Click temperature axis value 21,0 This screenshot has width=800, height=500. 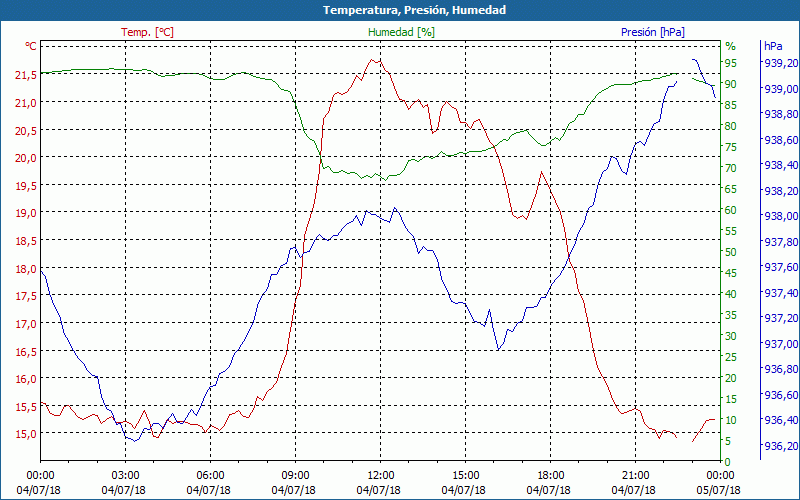click(26, 103)
